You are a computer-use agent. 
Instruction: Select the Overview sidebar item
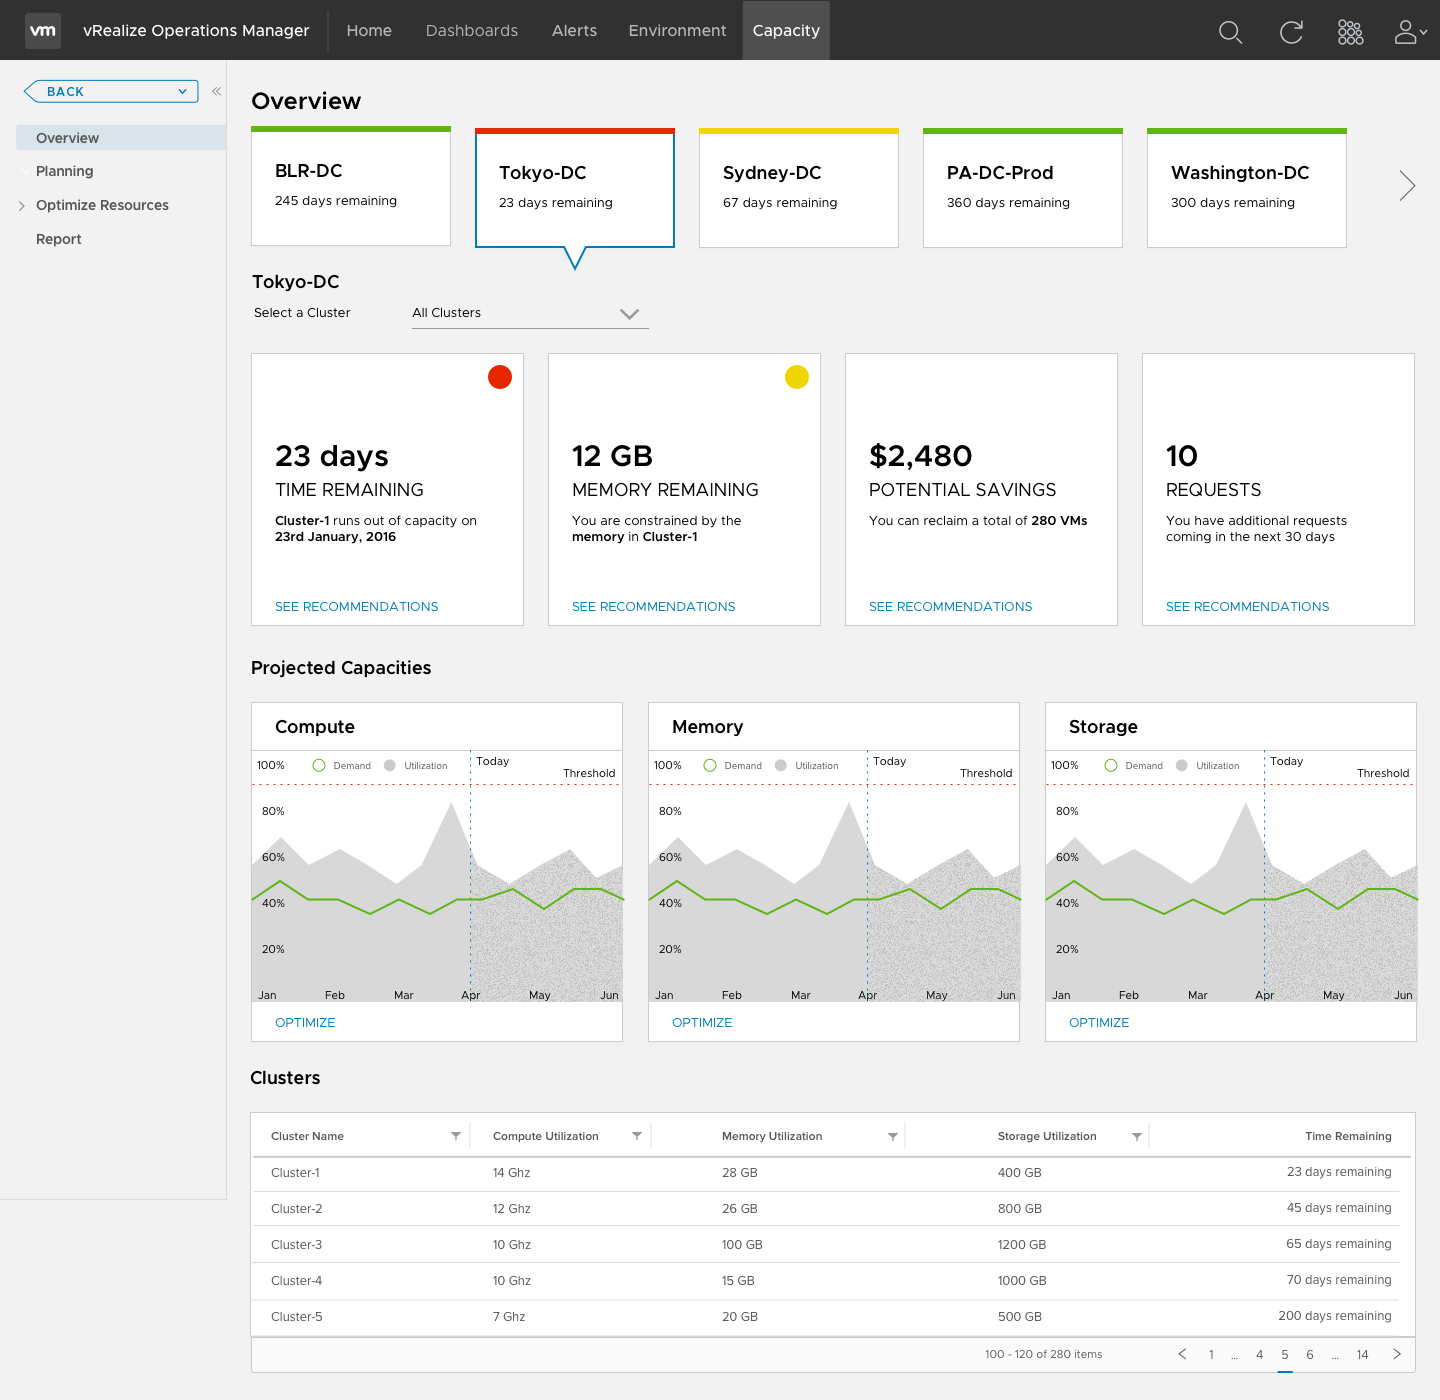pyautogui.click(x=121, y=138)
